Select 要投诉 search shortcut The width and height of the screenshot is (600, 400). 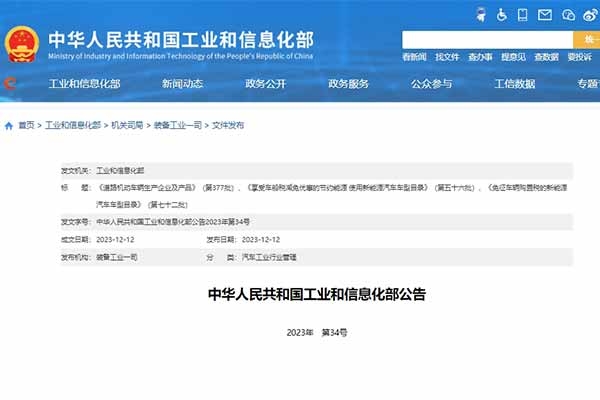tap(580, 57)
